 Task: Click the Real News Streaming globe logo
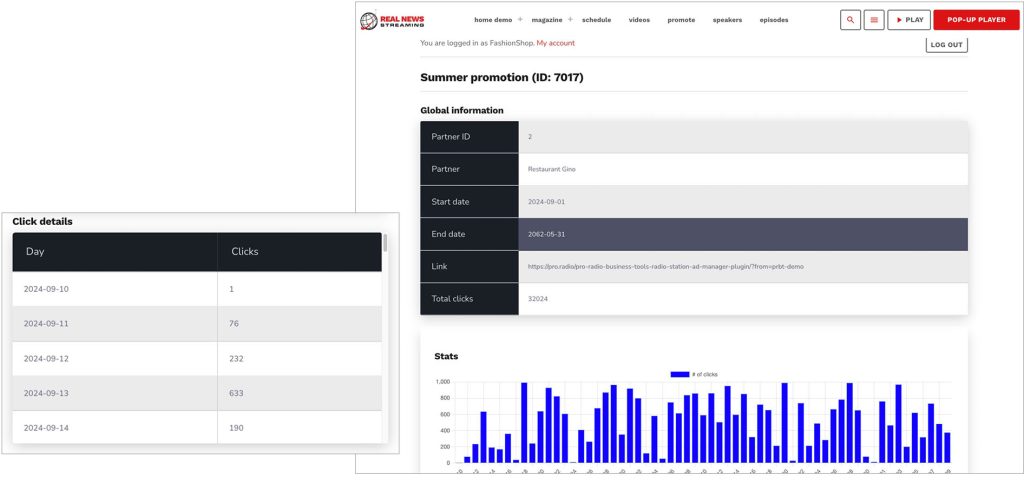369,20
